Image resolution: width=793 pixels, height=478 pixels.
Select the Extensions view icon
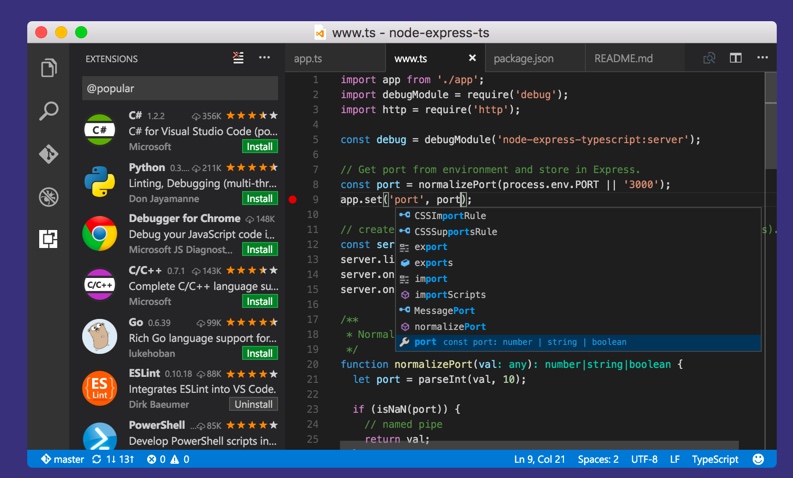pyautogui.click(x=48, y=239)
